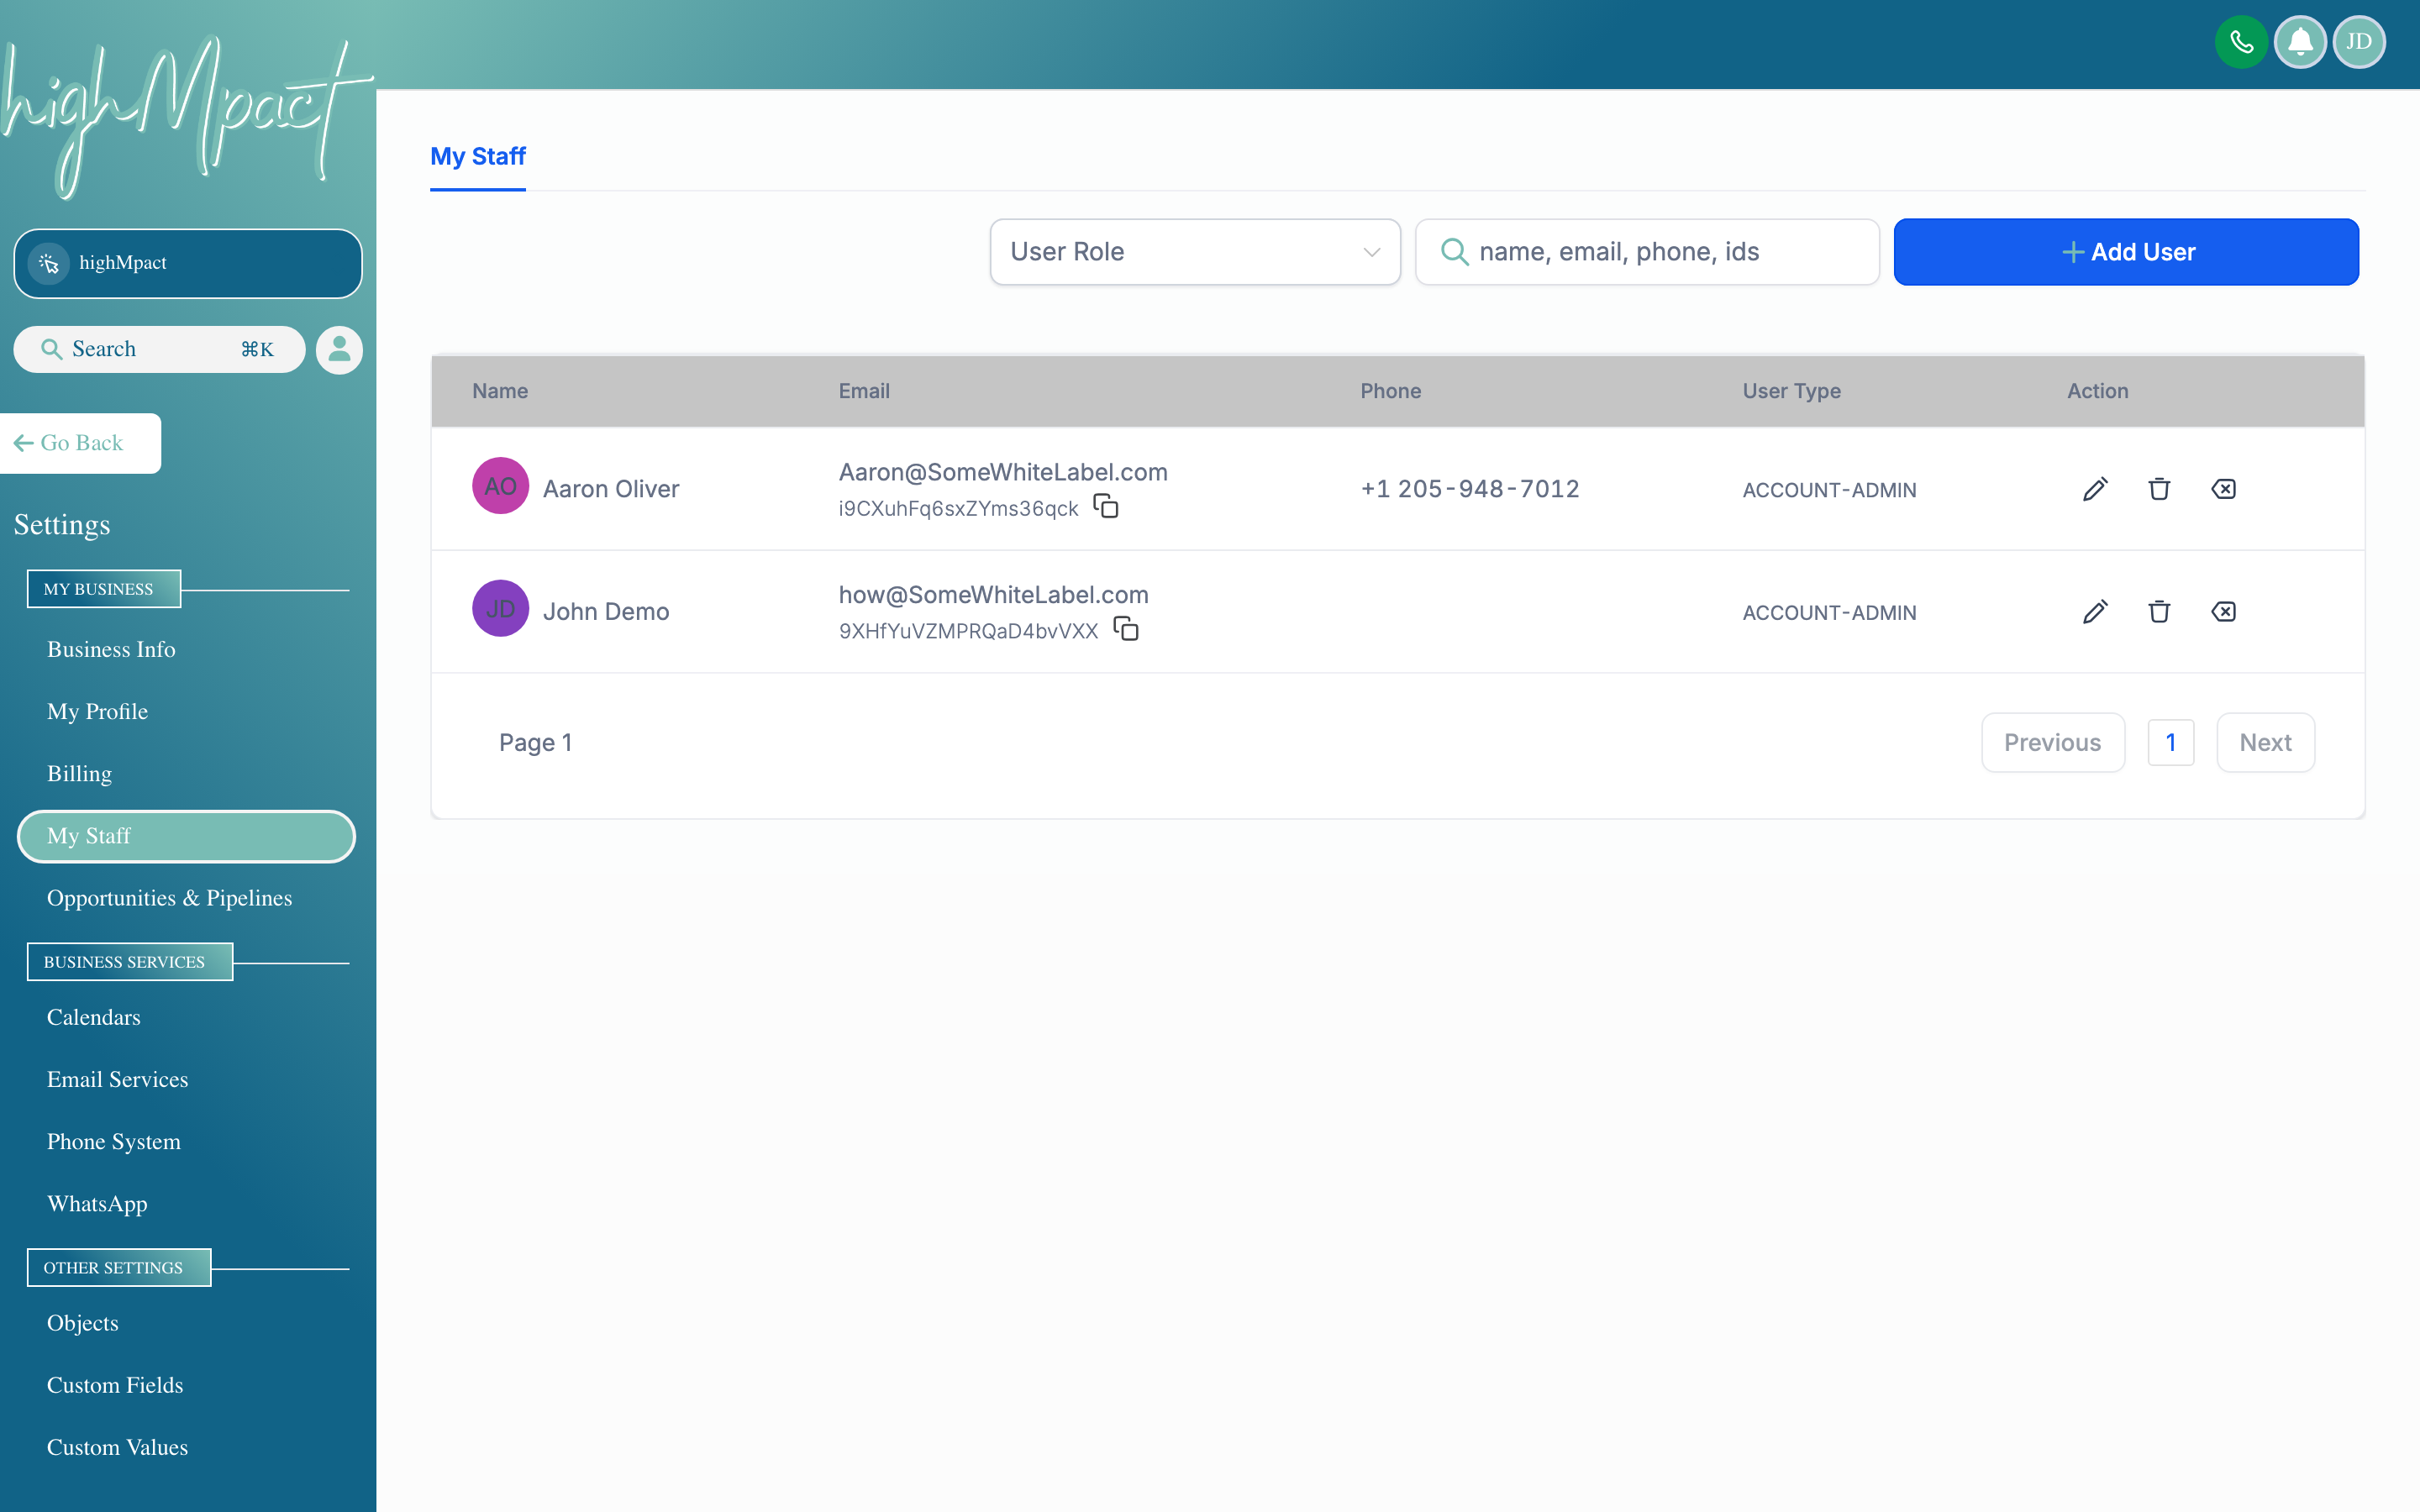Copy John Demo's user ID
Image resolution: width=2420 pixels, height=1512 pixels.
tap(1126, 629)
